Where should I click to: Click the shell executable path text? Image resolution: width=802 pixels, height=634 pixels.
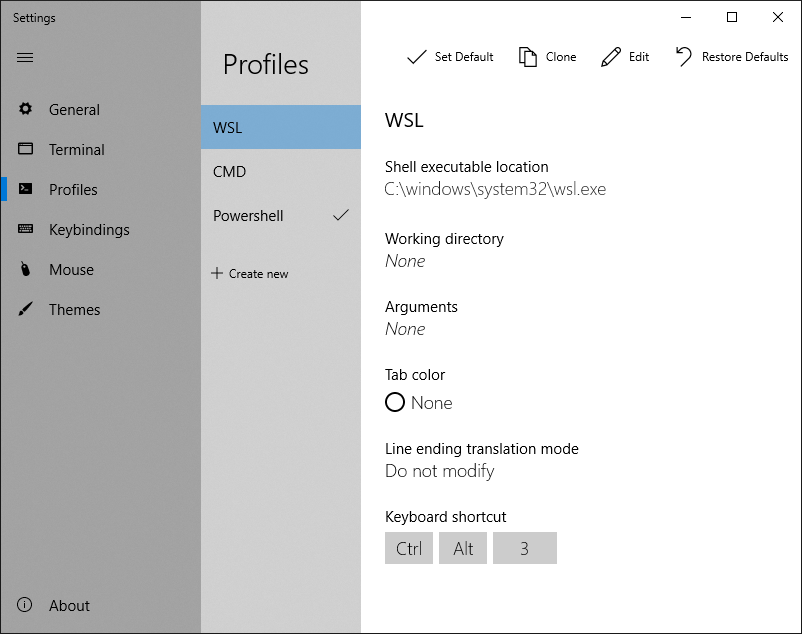[495, 189]
